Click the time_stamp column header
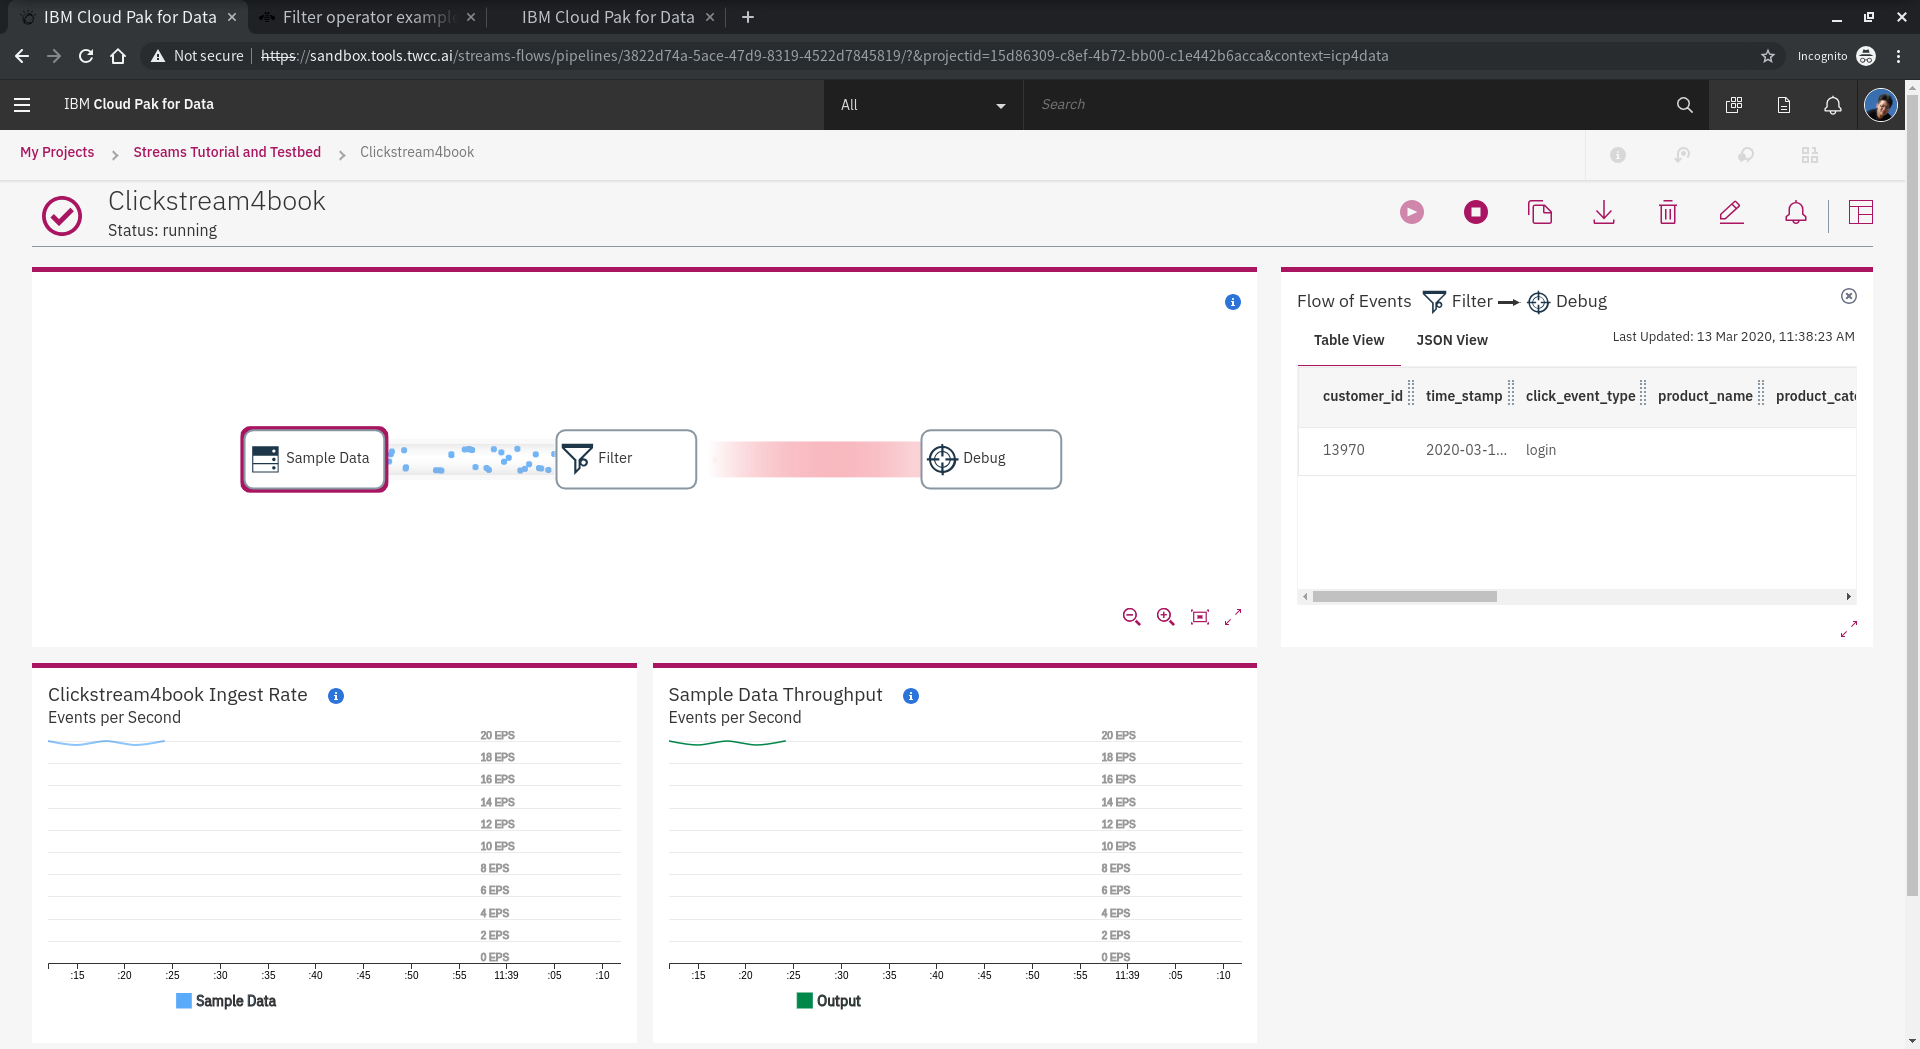The height and width of the screenshot is (1049, 1920). point(1464,396)
